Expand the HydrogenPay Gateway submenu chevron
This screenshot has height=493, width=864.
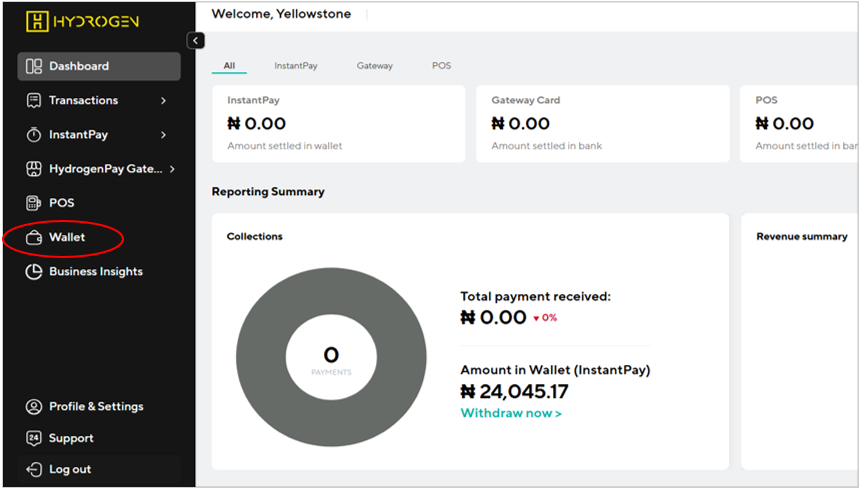172,169
